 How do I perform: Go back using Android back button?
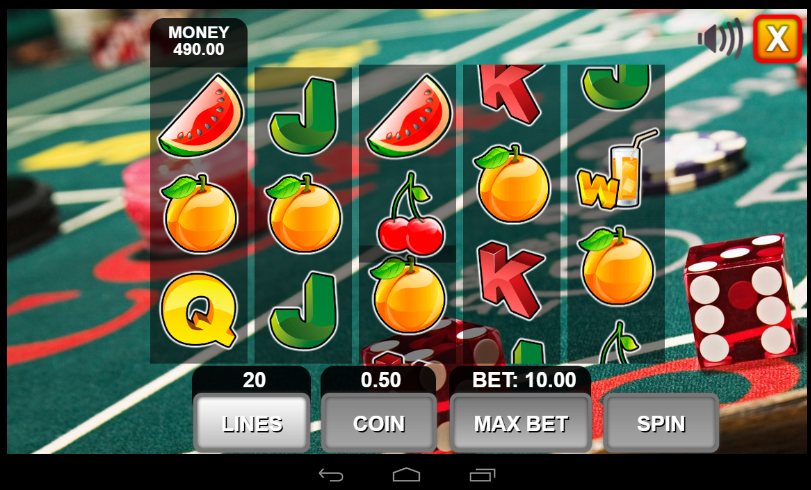click(331, 474)
